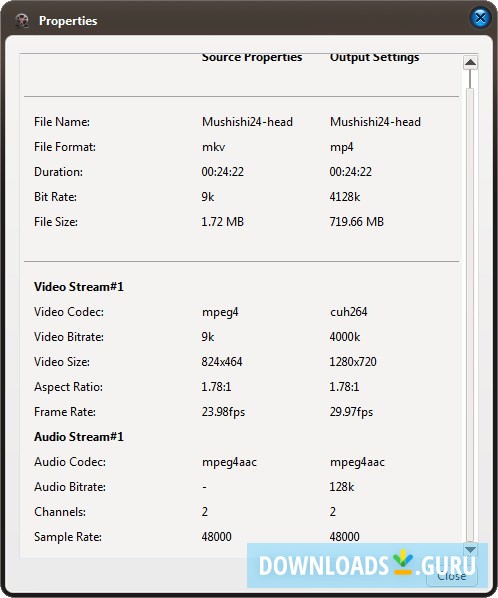
Task: Click the Video Stream#1 heading
Action: pyautogui.click(x=79, y=287)
